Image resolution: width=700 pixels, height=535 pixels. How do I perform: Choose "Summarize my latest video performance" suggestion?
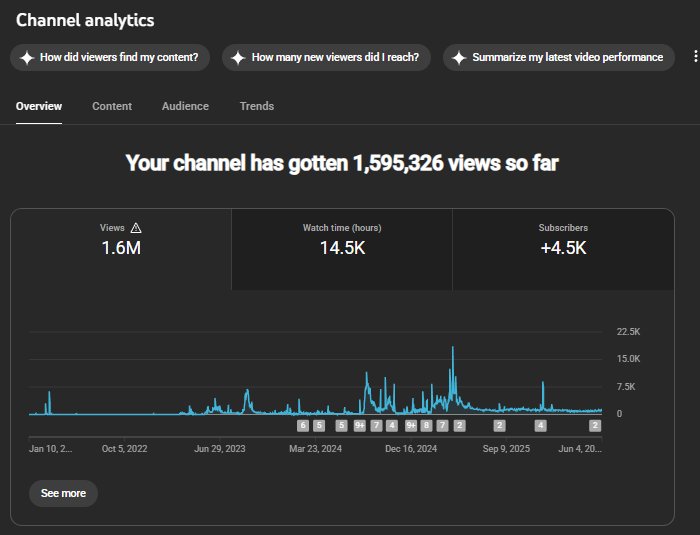[x=558, y=57]
